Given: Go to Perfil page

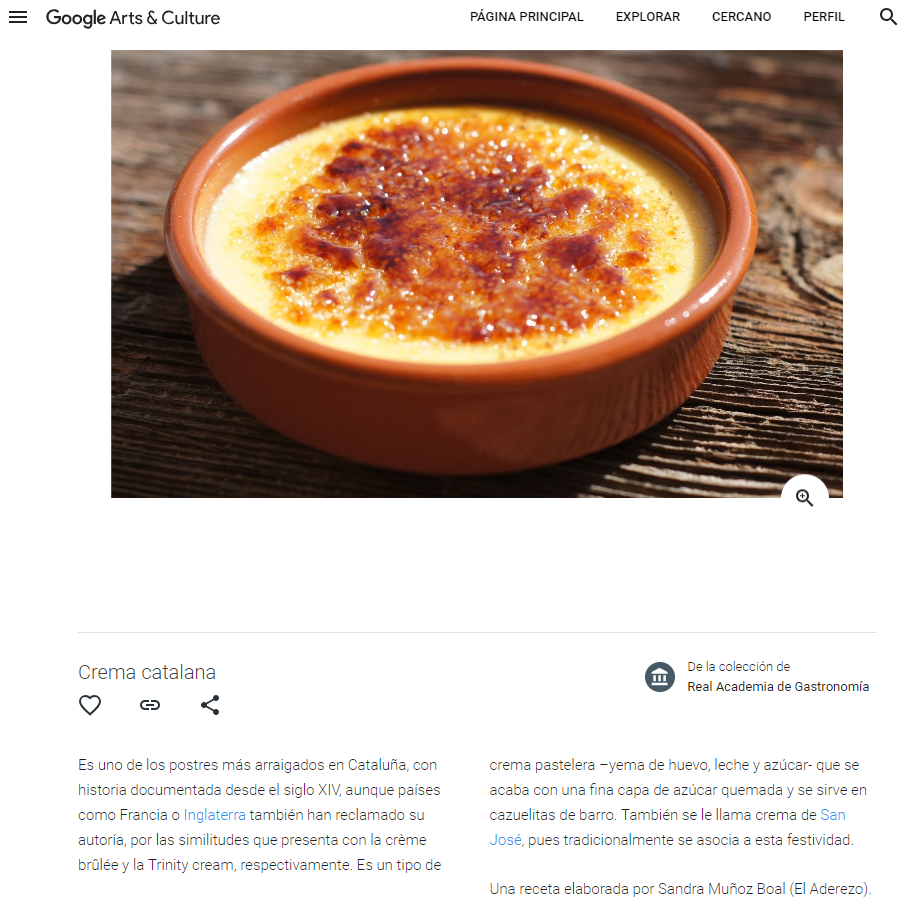Looking at the screenshot, I should tap(824, 17).
